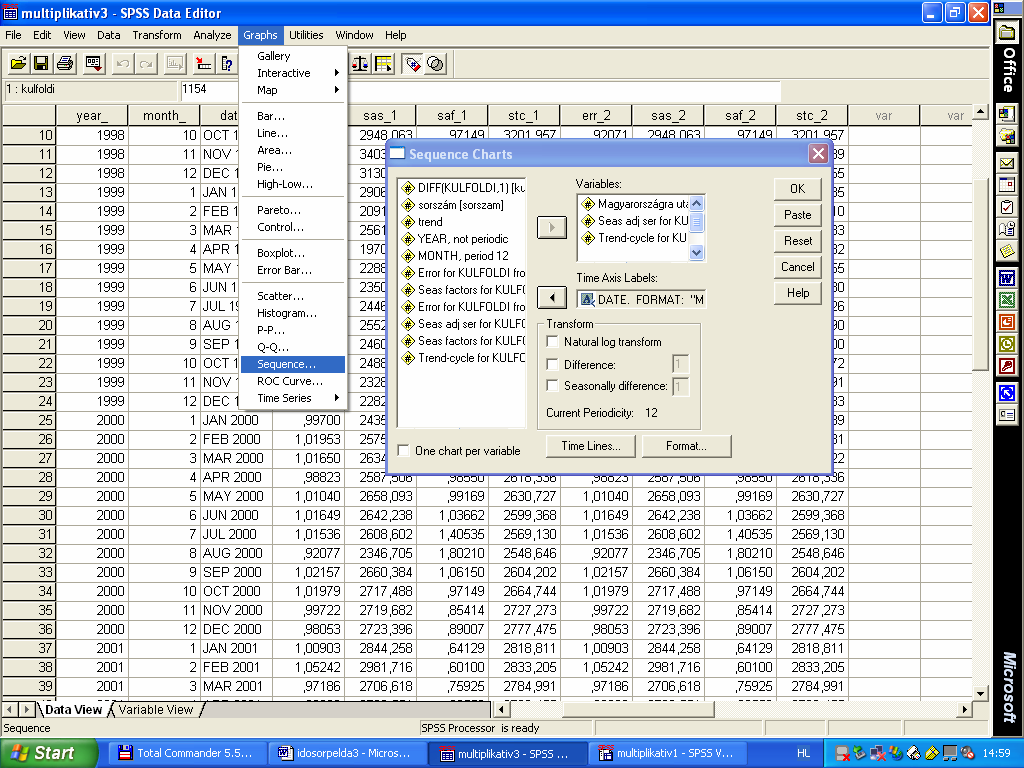Select the stc_2 column header
1024x768 pixels.
[x=812, y=115]
